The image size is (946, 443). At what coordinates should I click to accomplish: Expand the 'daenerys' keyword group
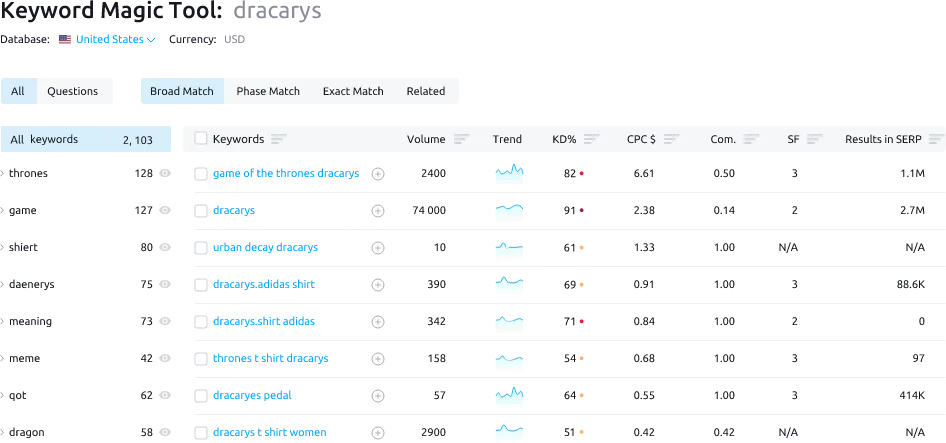coord(3,284)
